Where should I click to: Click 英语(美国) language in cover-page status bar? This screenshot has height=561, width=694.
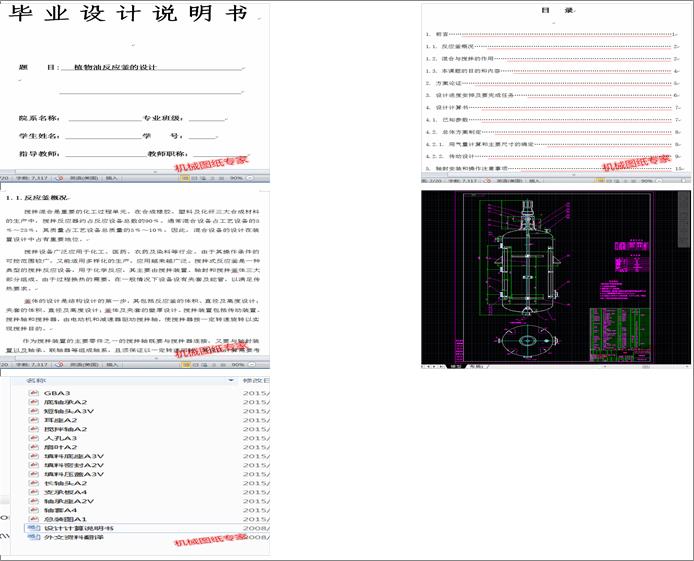pos(84,178)
